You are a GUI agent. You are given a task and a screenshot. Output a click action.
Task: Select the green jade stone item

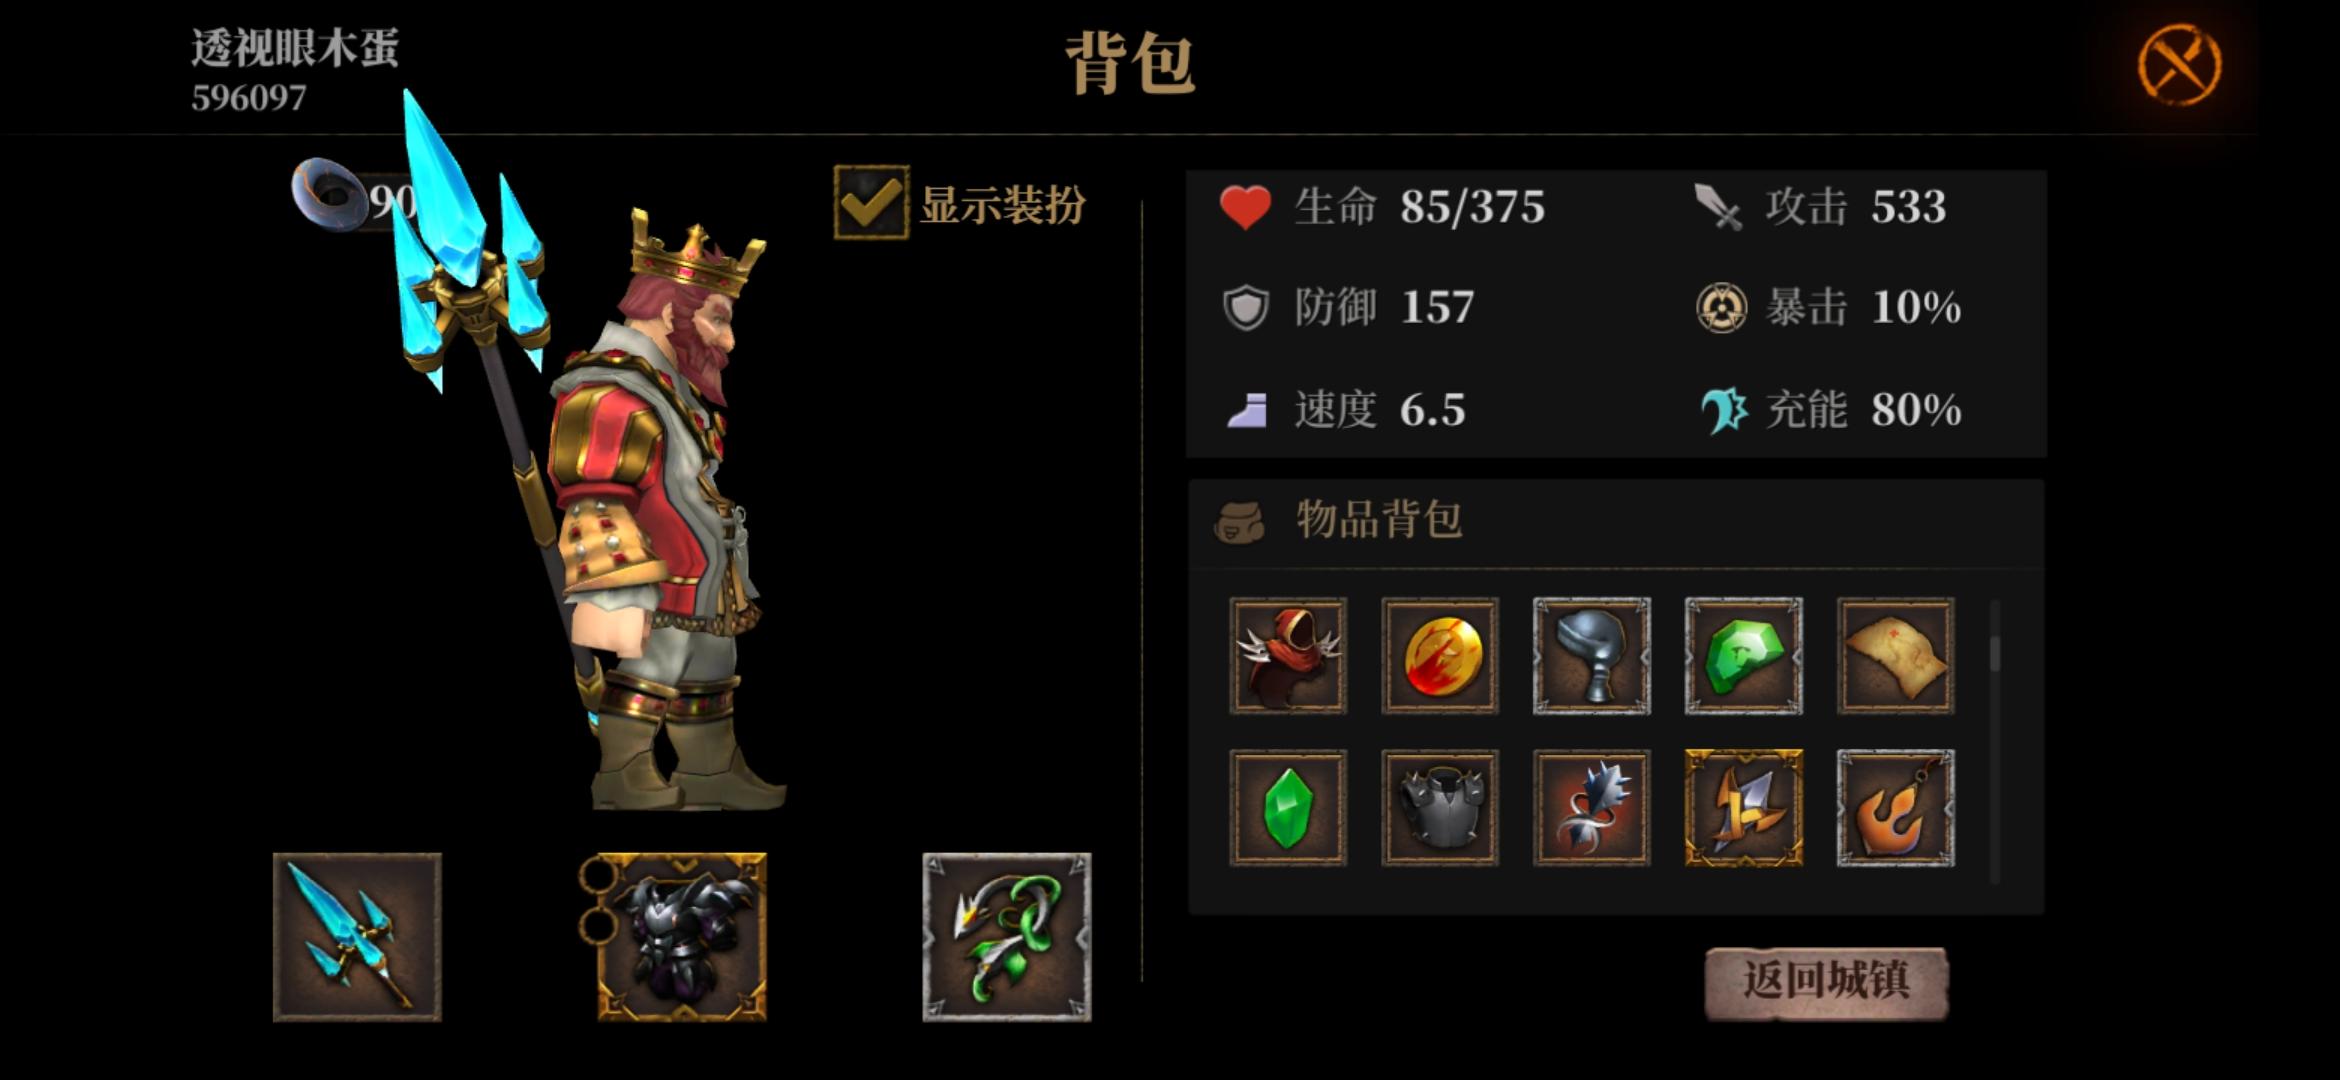tap(1744, 656)
